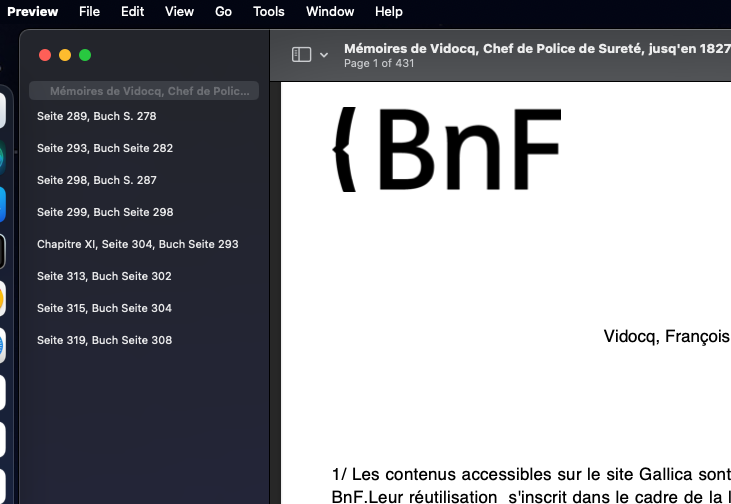Open the Help menu
The width and height of the screenshot is (731, 504).
coord(389,12)
